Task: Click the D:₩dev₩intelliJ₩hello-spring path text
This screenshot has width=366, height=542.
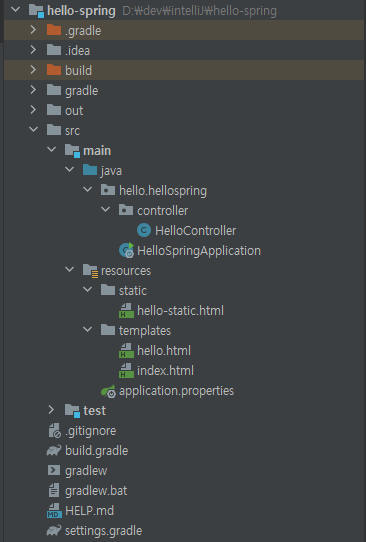Action: (199, 11)
